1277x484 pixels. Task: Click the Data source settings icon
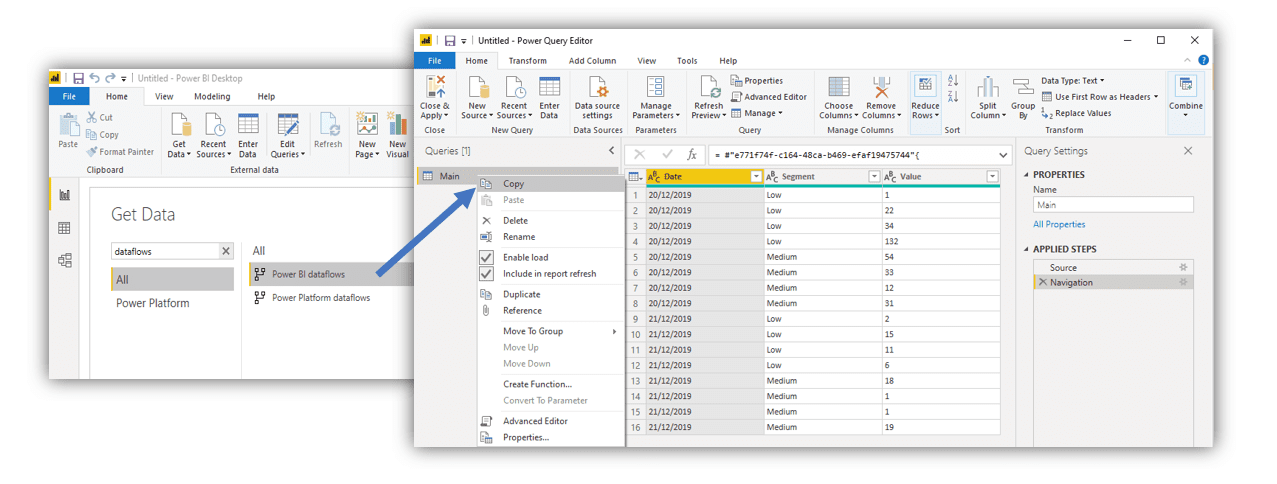[x=597, y=86]
